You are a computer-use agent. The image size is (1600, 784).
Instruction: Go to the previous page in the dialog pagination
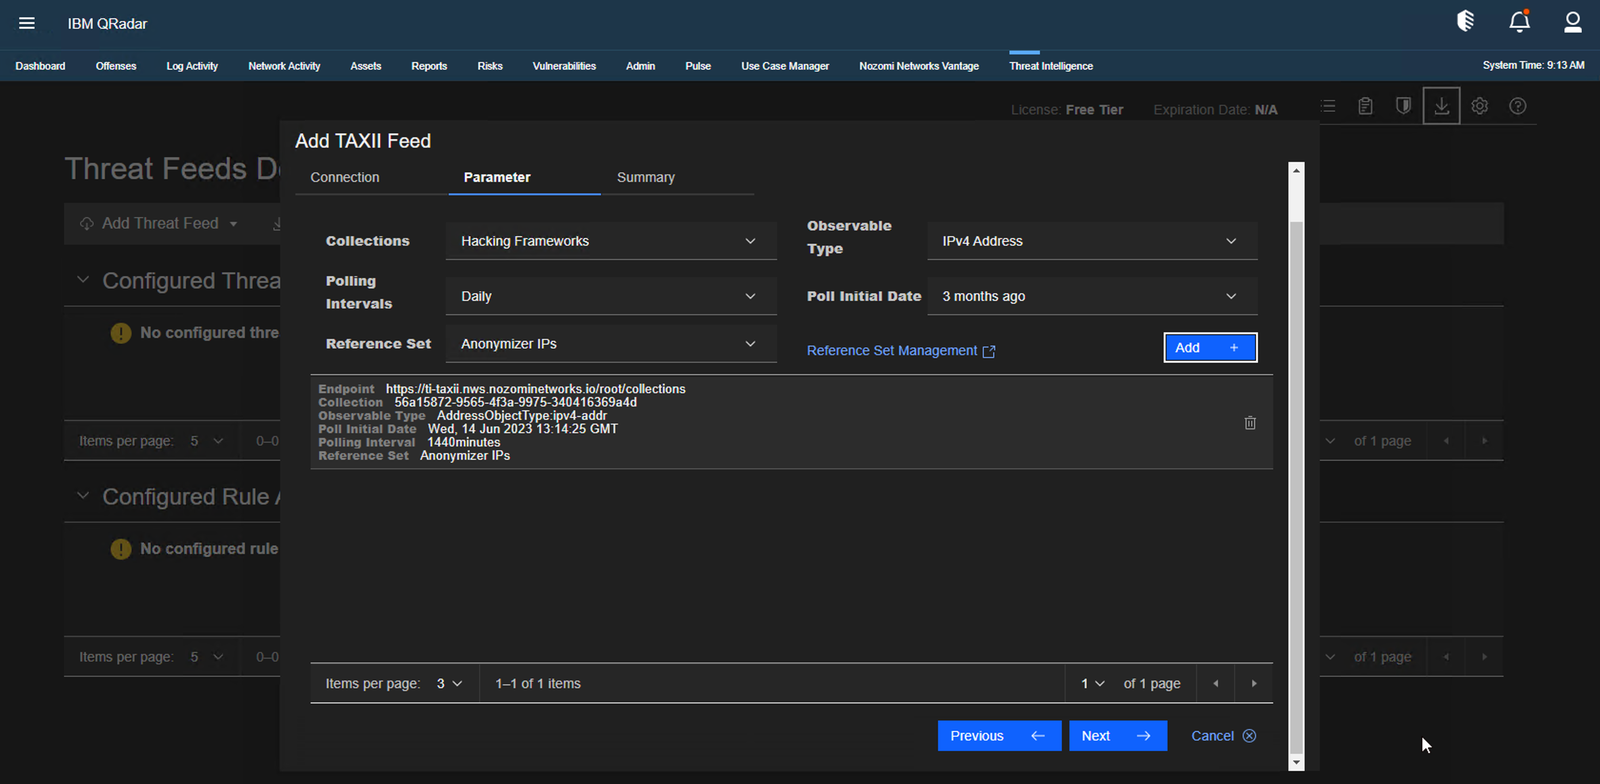(1216, 684)
